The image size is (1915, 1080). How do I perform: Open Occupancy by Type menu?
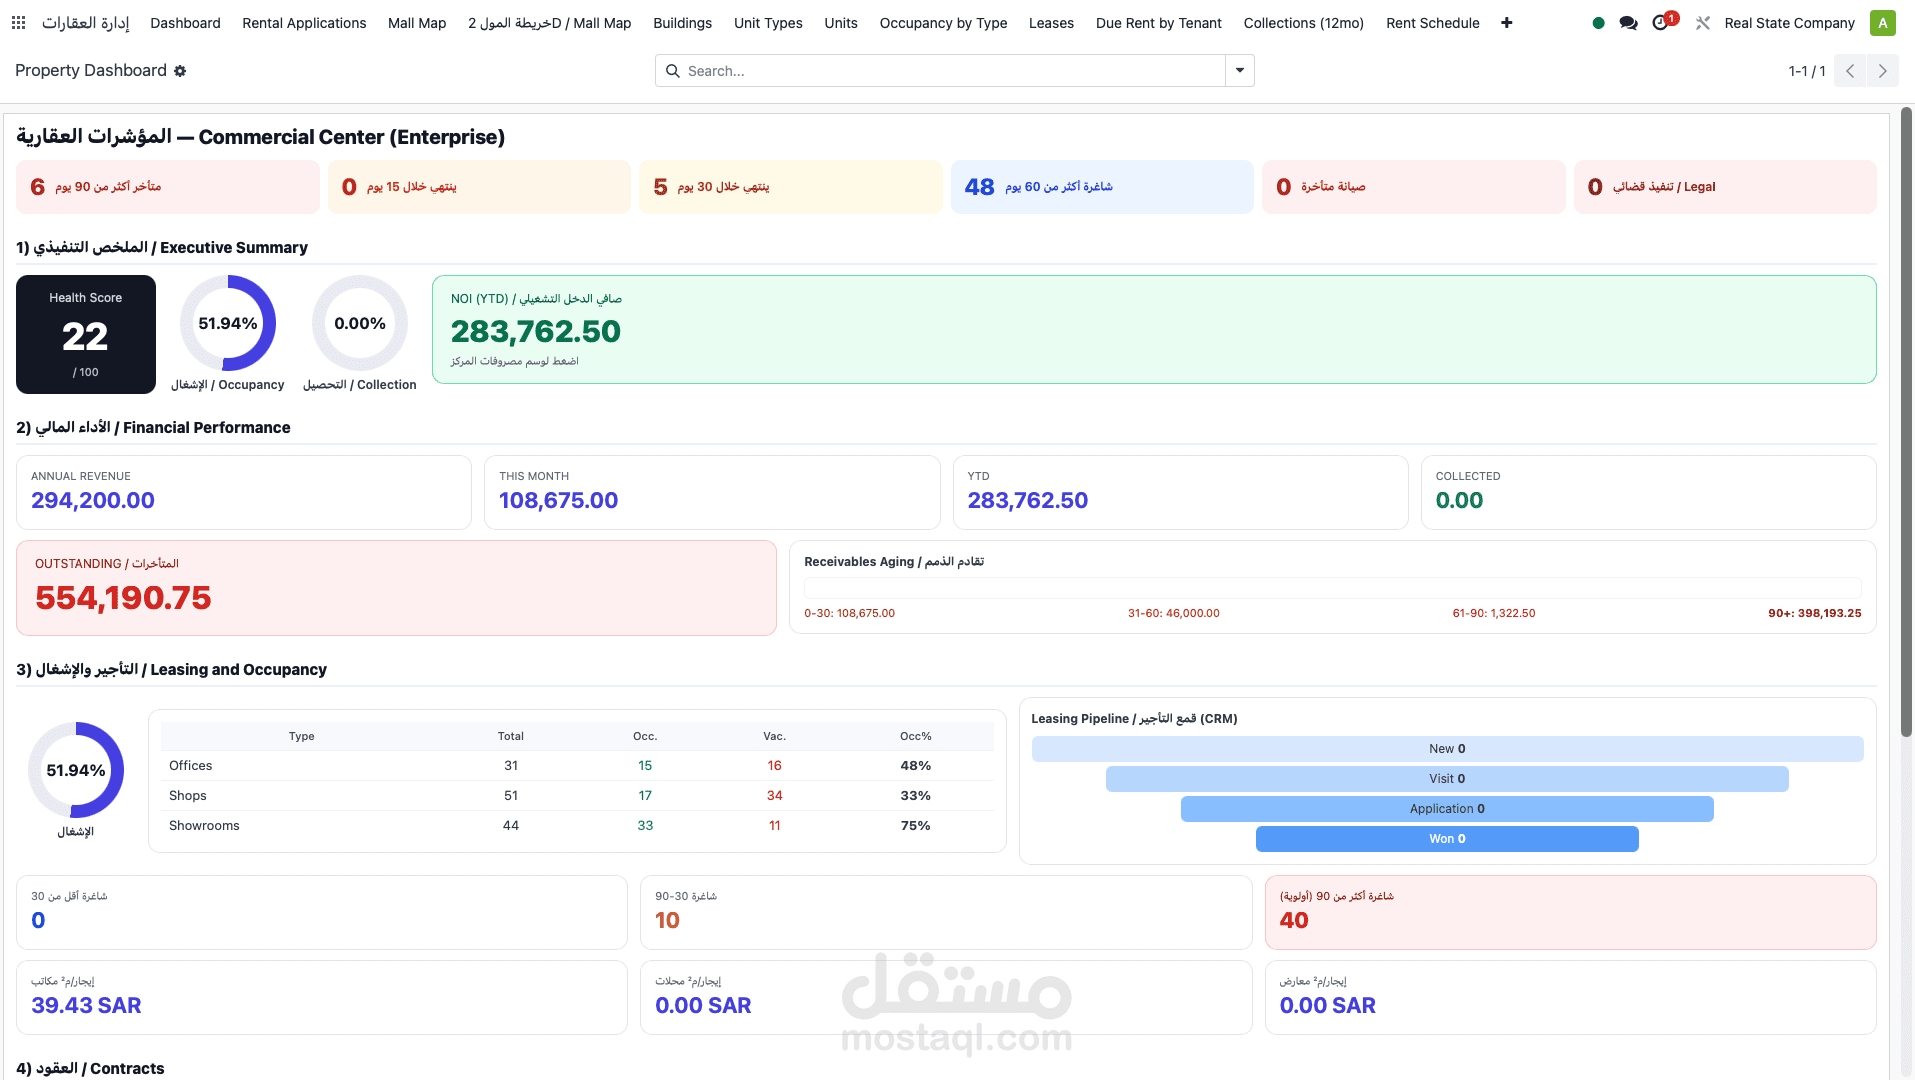click(x=943, y=22)
